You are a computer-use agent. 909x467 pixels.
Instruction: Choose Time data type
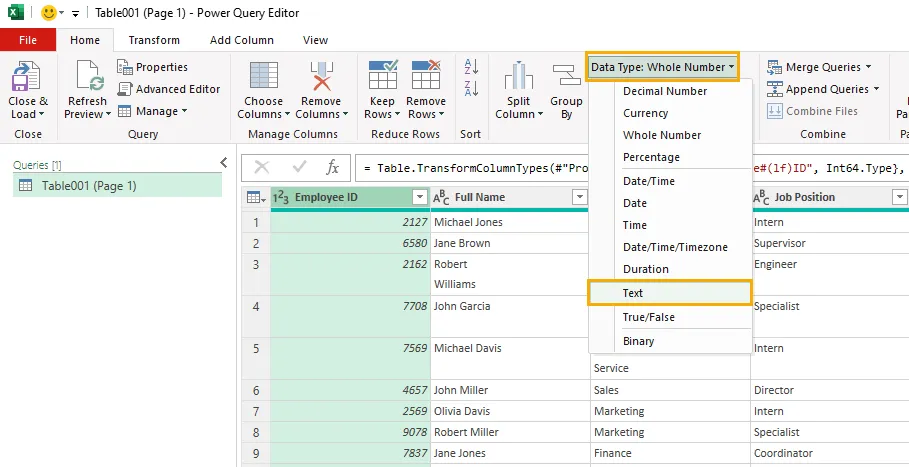click(635, 225)
